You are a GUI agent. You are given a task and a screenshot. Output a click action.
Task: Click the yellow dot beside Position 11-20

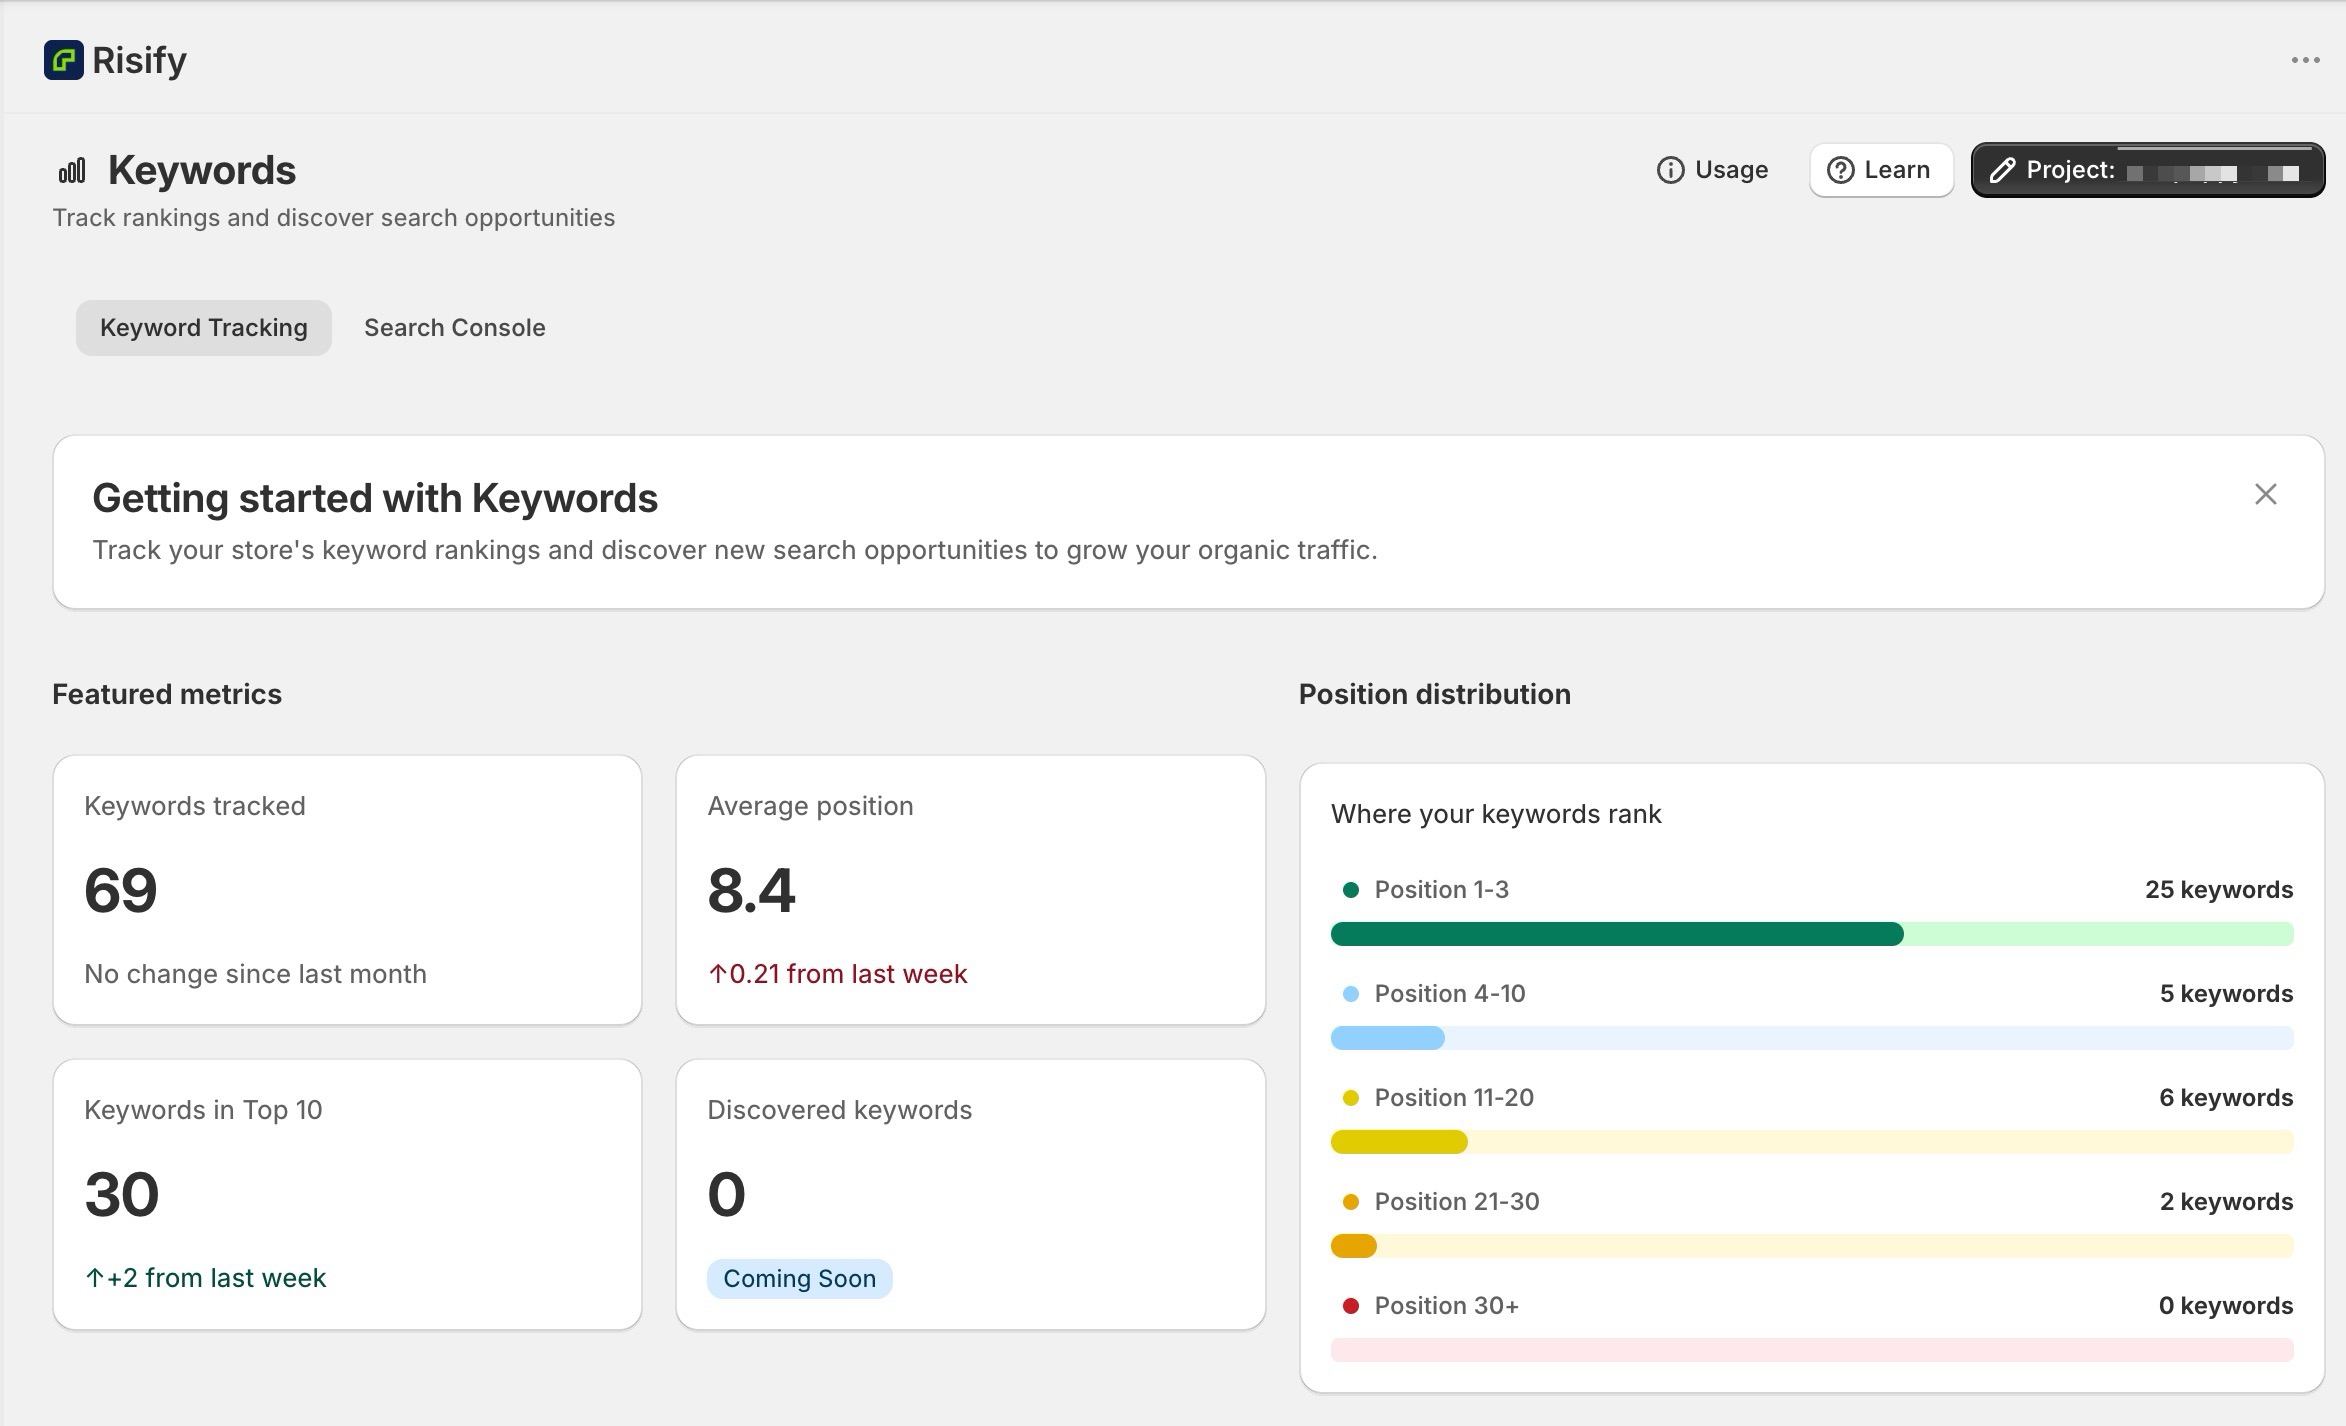[x=1351, y=1098]
